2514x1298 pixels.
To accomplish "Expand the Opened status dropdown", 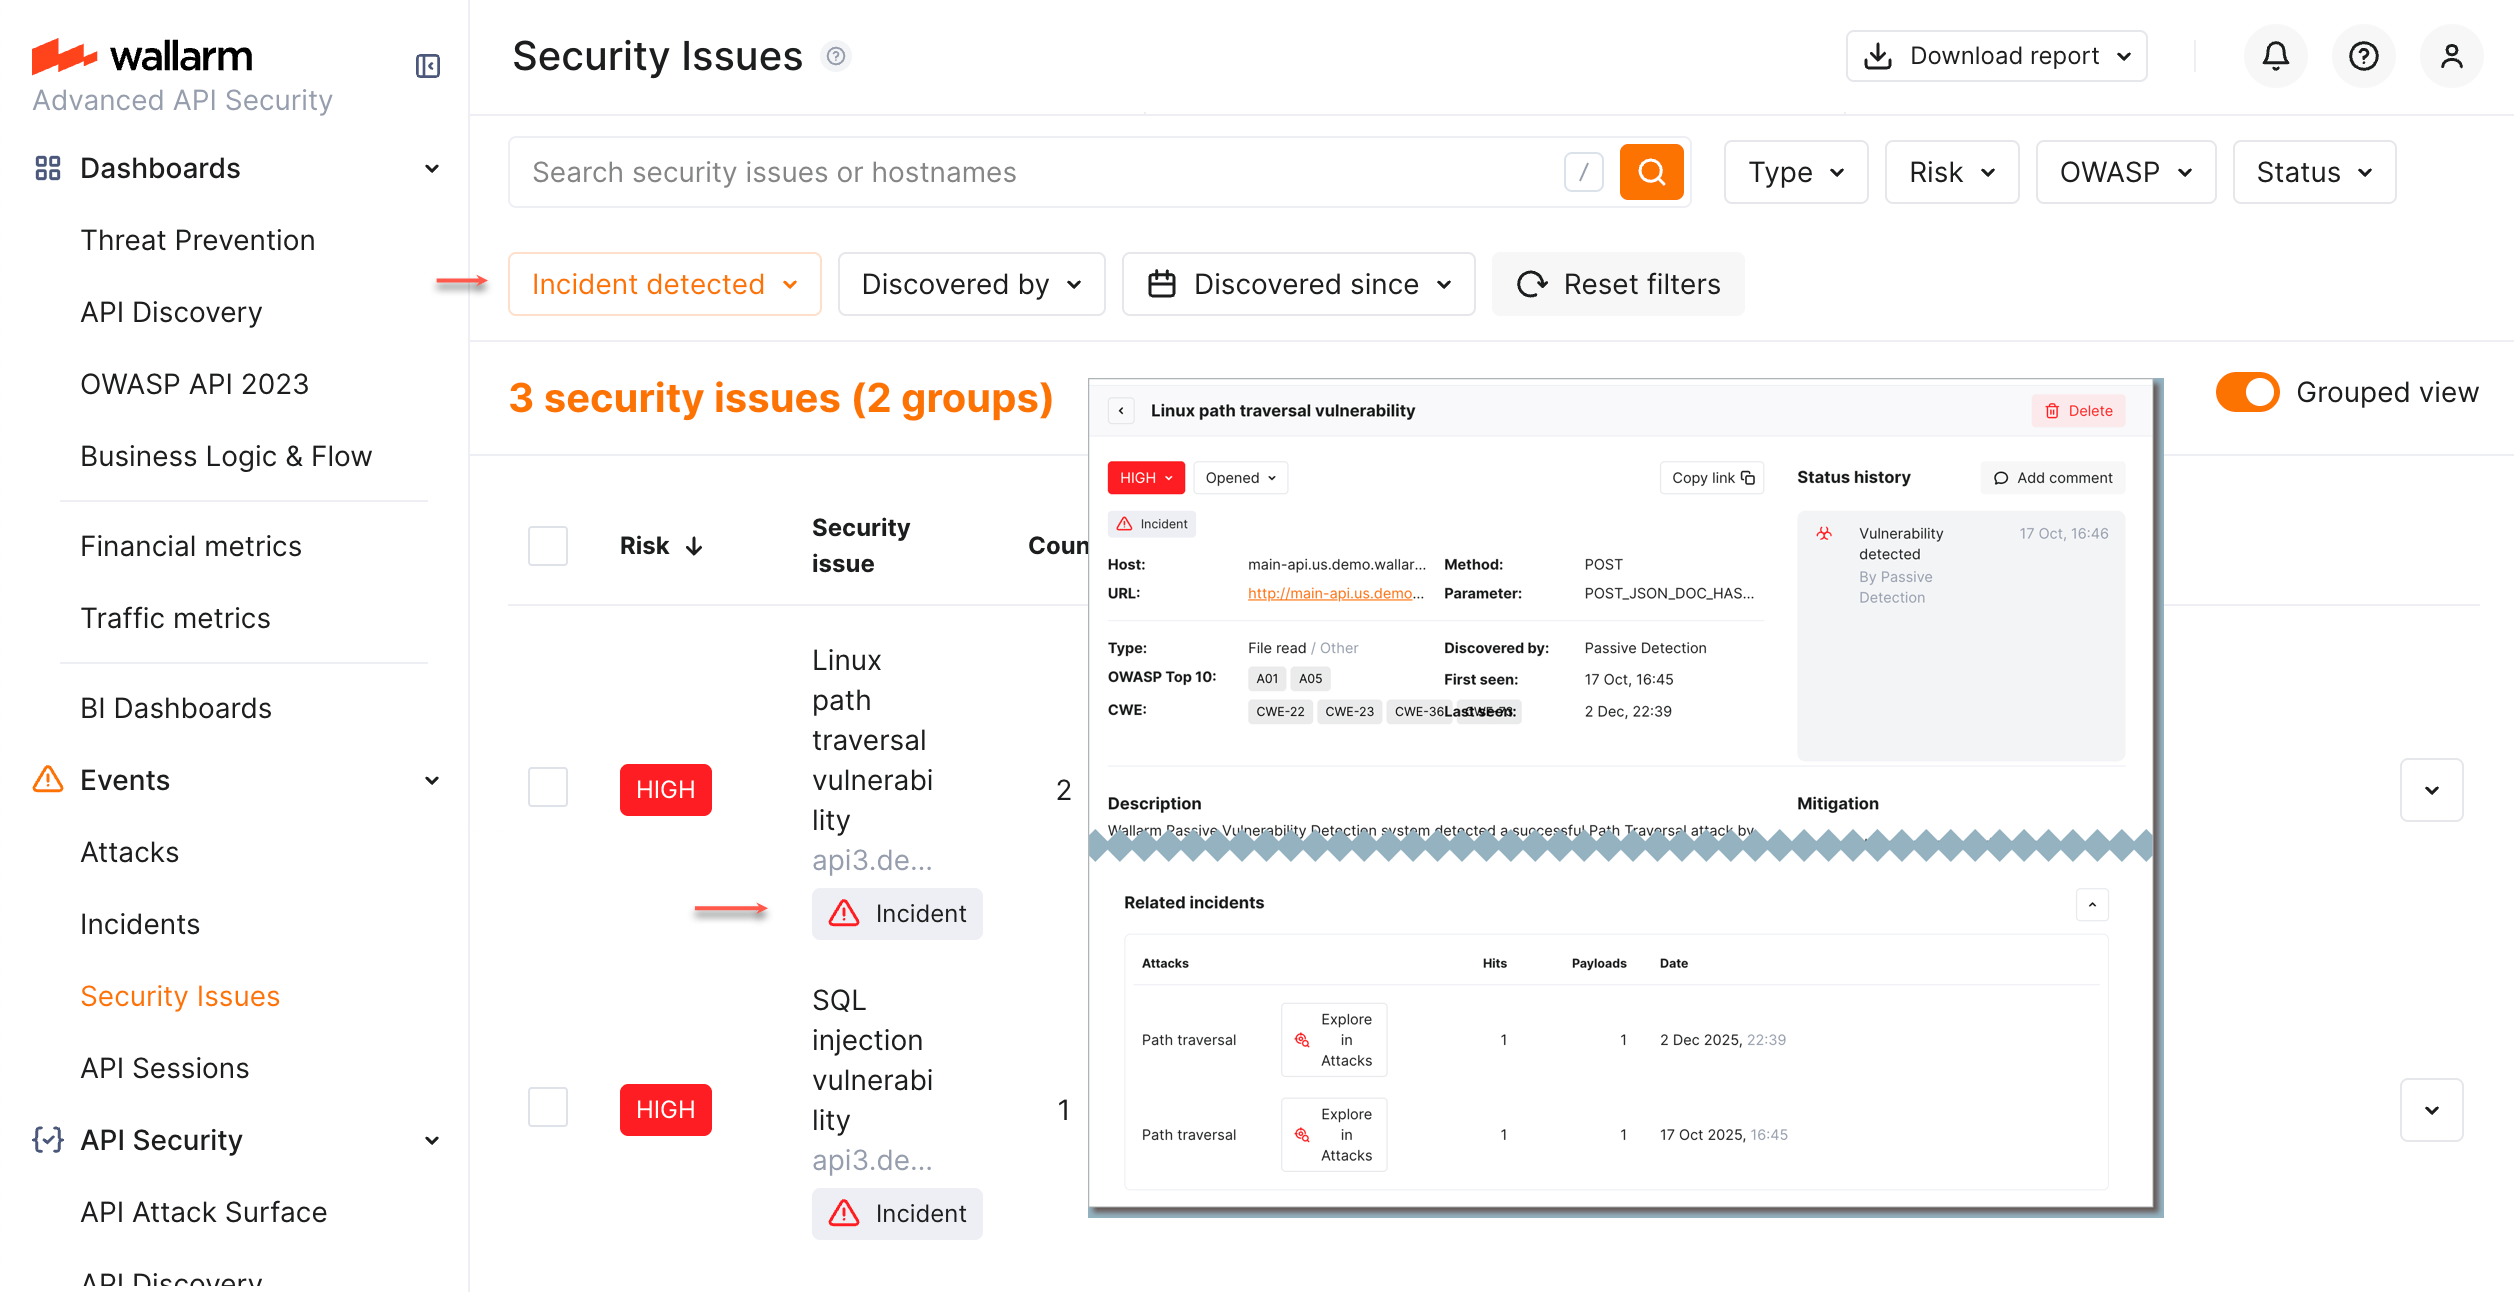I will 1240,477.
